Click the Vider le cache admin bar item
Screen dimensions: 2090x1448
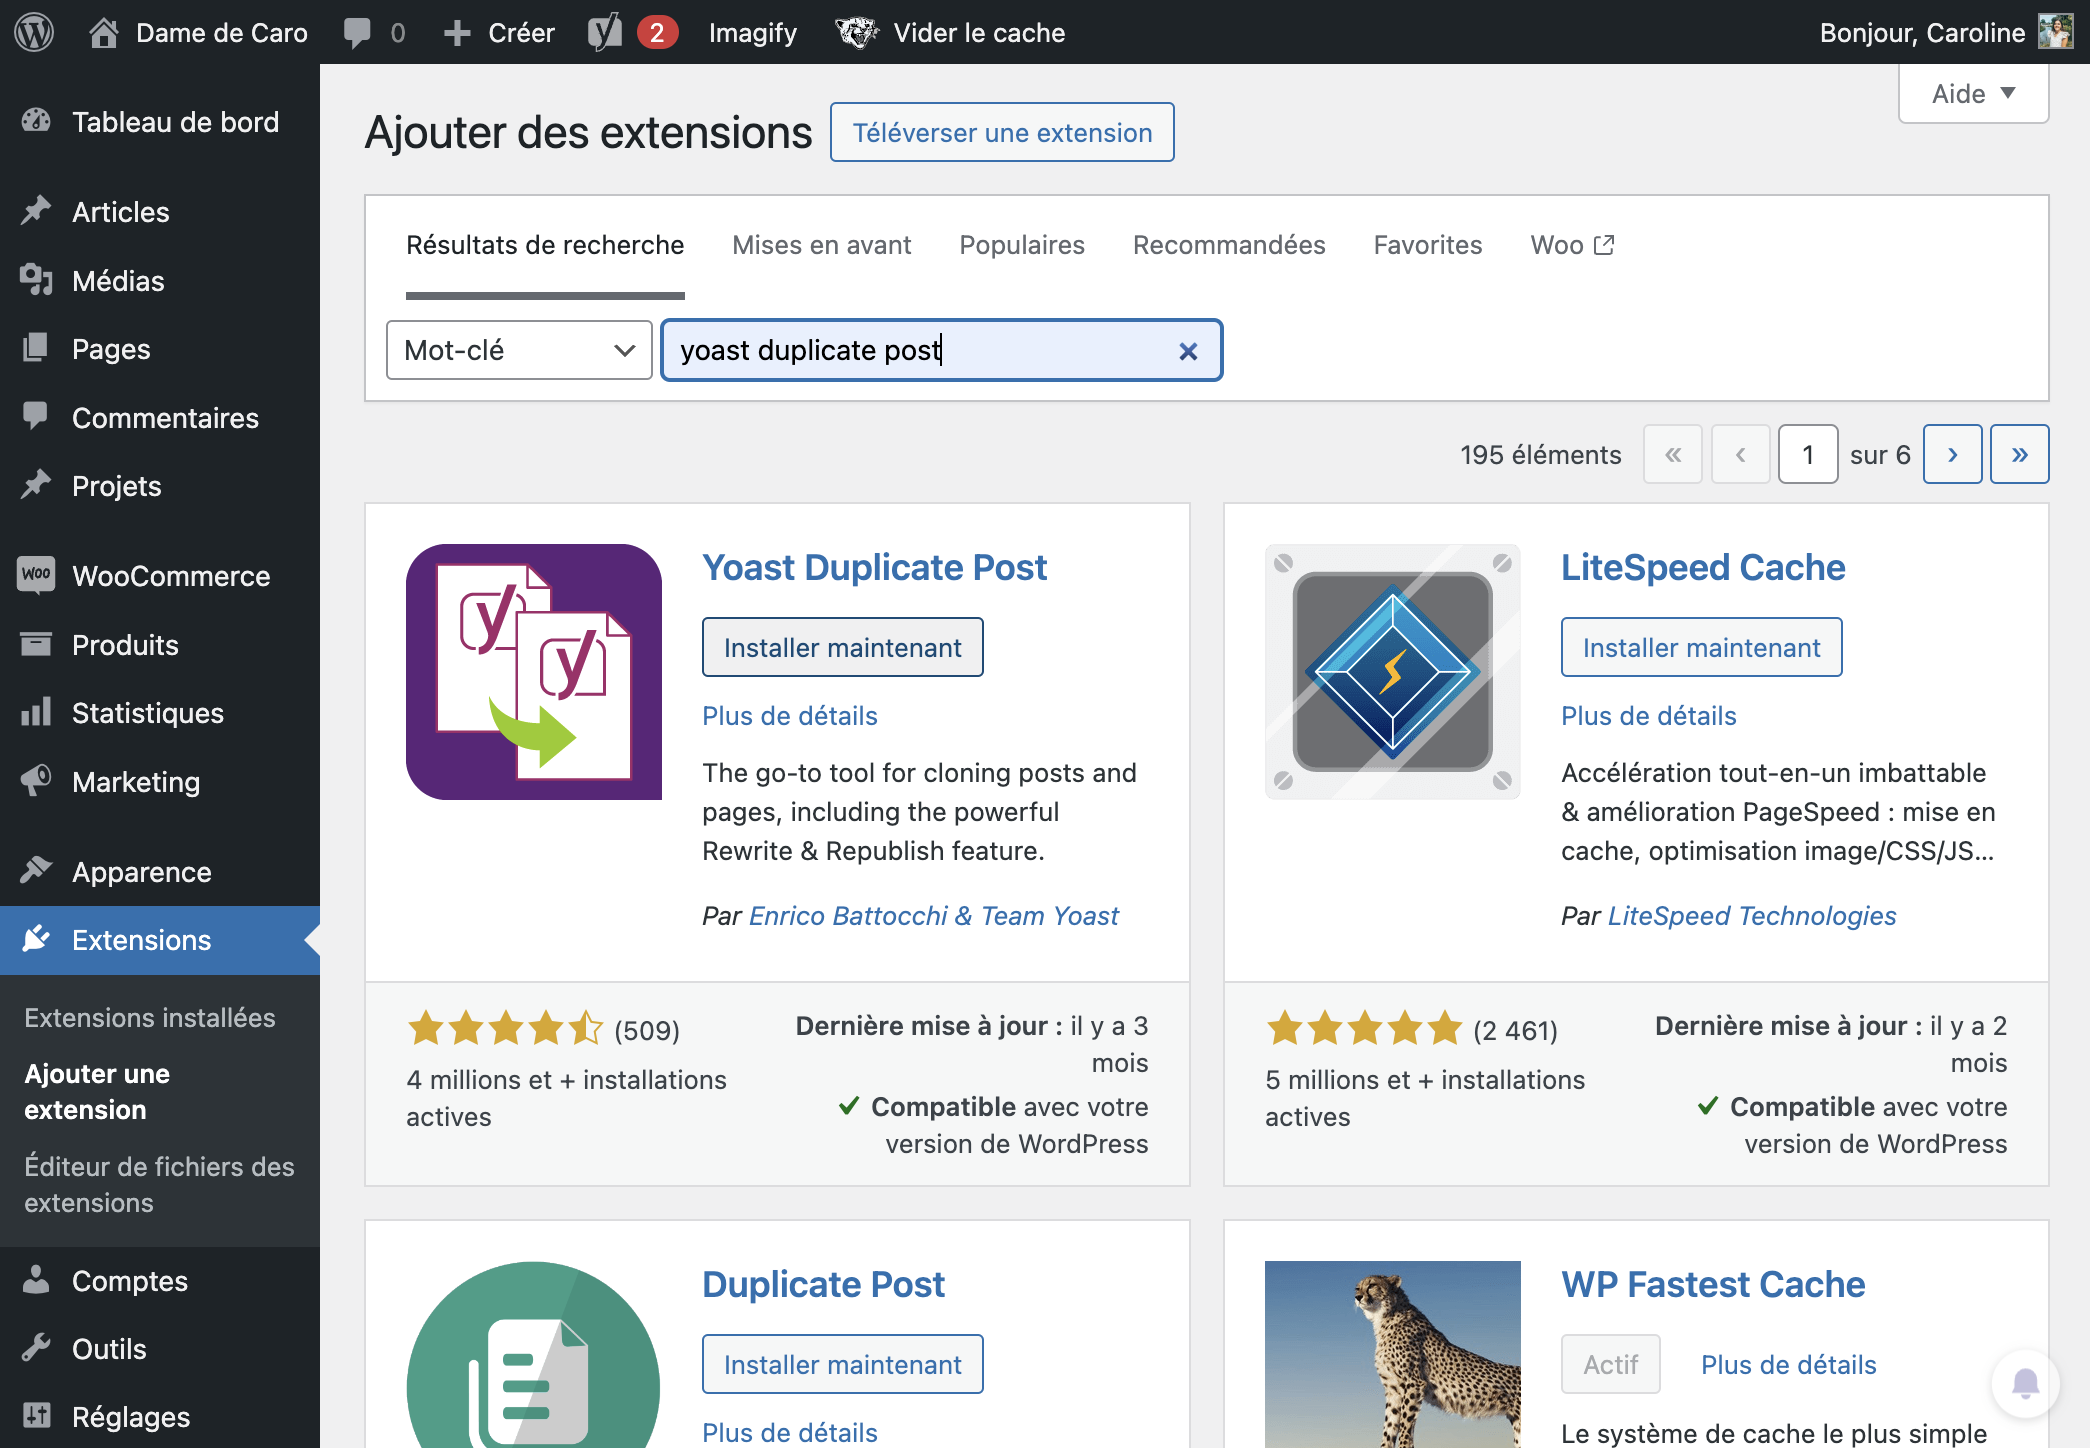951,33
